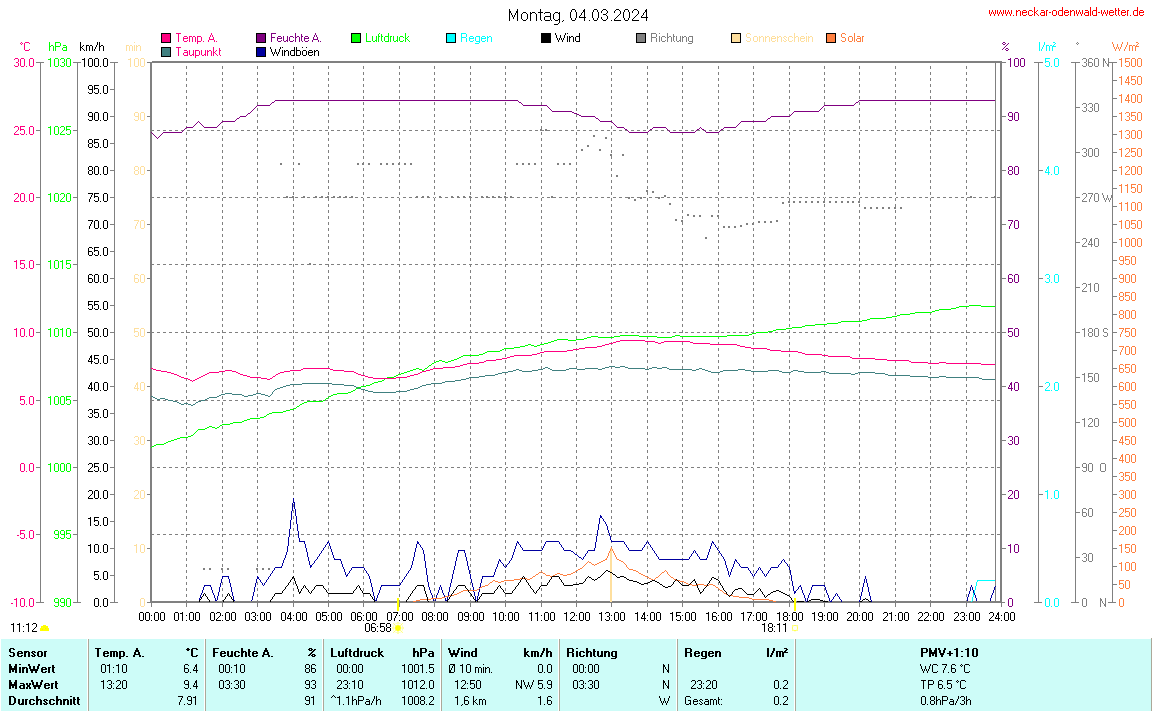Click the sun icon beside 18:11
The width and height of the screenshot is (1152, 711).
pyautogui.click(x=796, y=628)
